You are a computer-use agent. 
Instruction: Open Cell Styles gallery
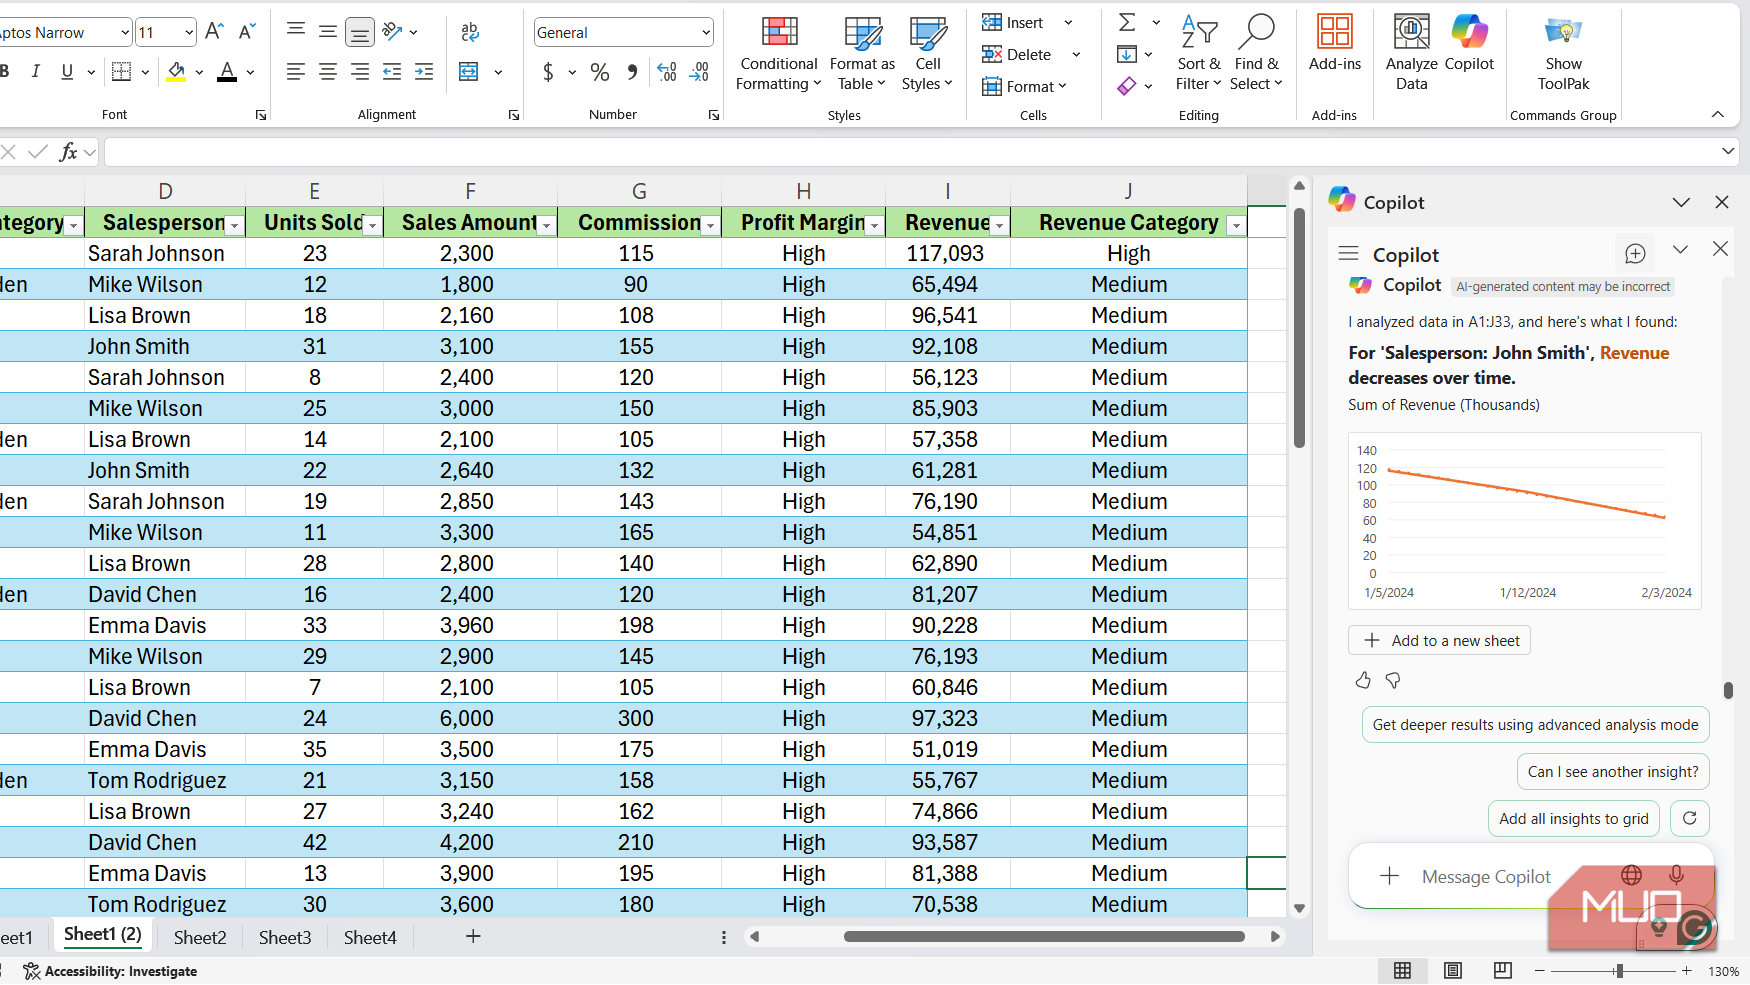tap(927, 54)
